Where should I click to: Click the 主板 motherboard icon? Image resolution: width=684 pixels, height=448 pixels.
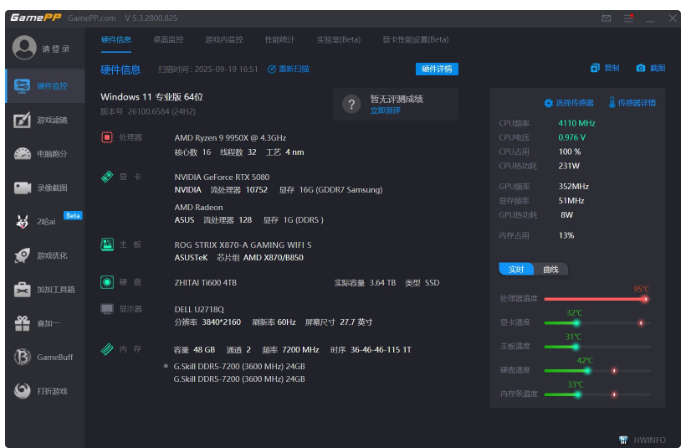(107, 244)
